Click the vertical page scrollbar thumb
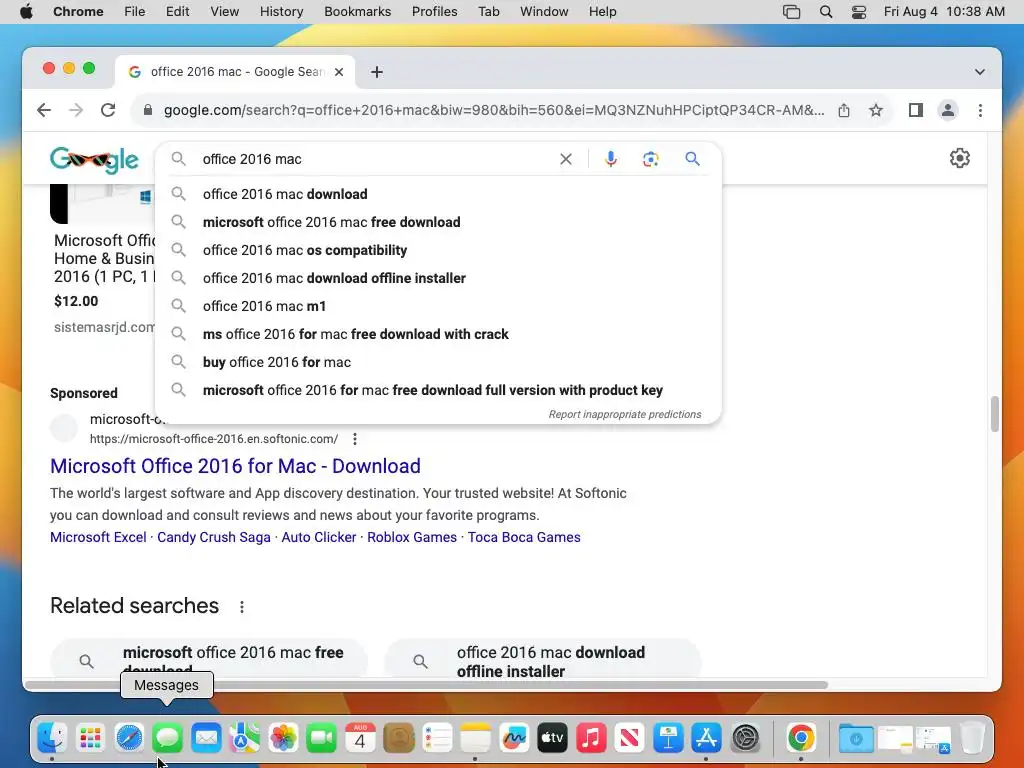 point(994,413)
